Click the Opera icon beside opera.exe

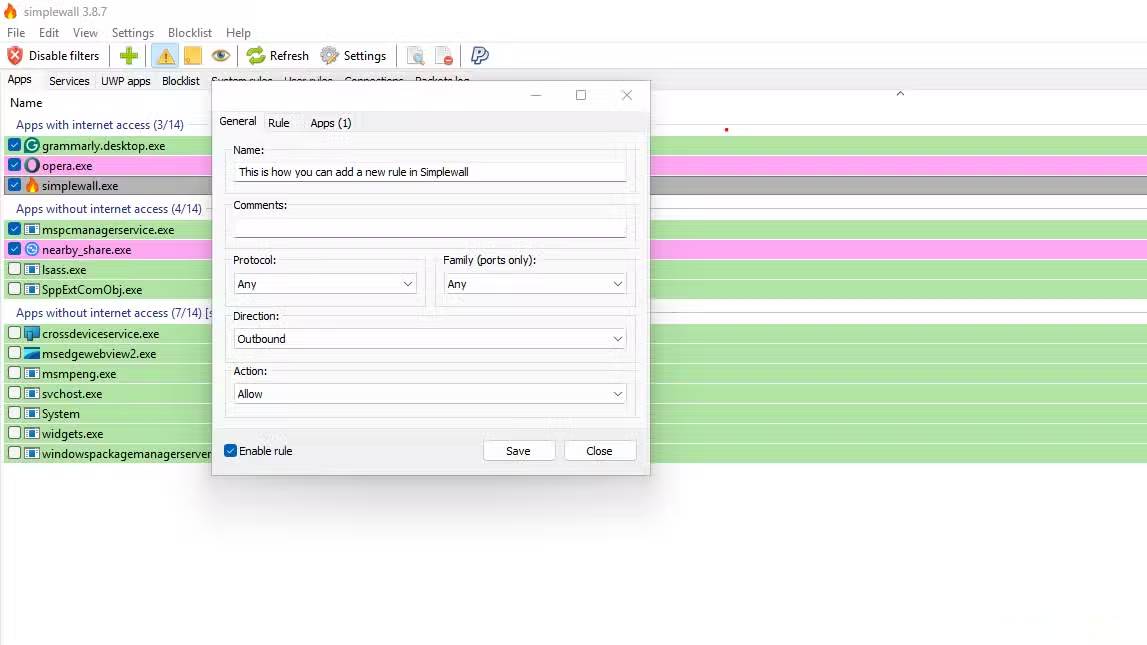pyautogui.click(x=31, y=165)
